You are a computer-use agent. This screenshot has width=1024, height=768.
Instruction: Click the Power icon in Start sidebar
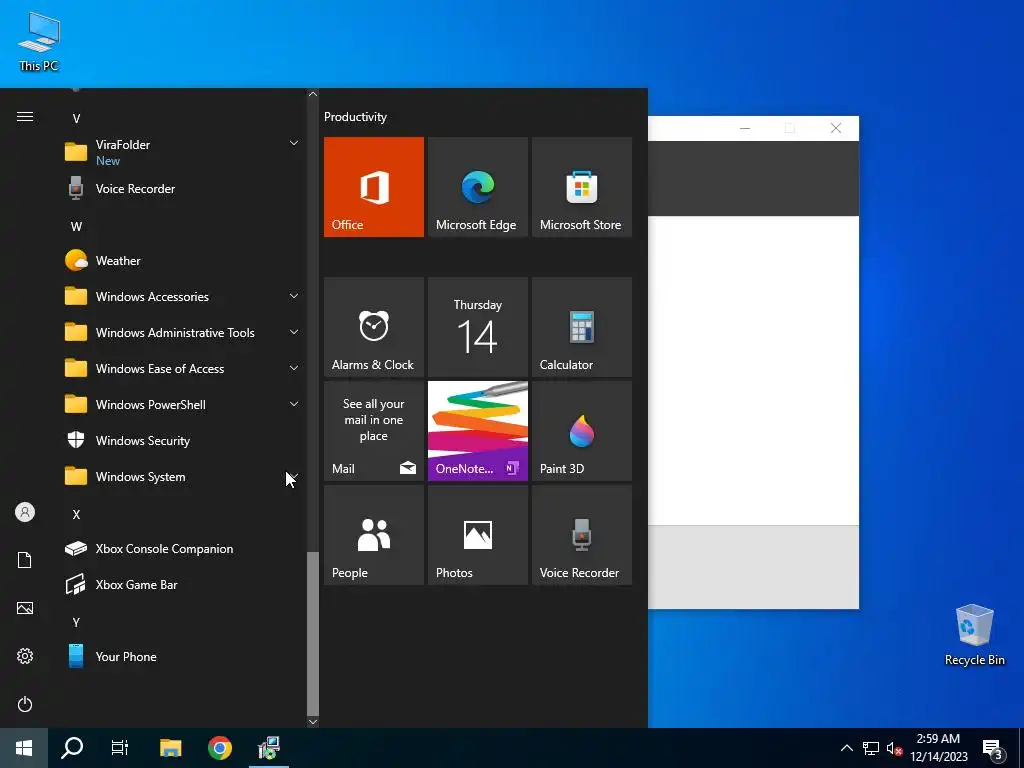point(25,704)
